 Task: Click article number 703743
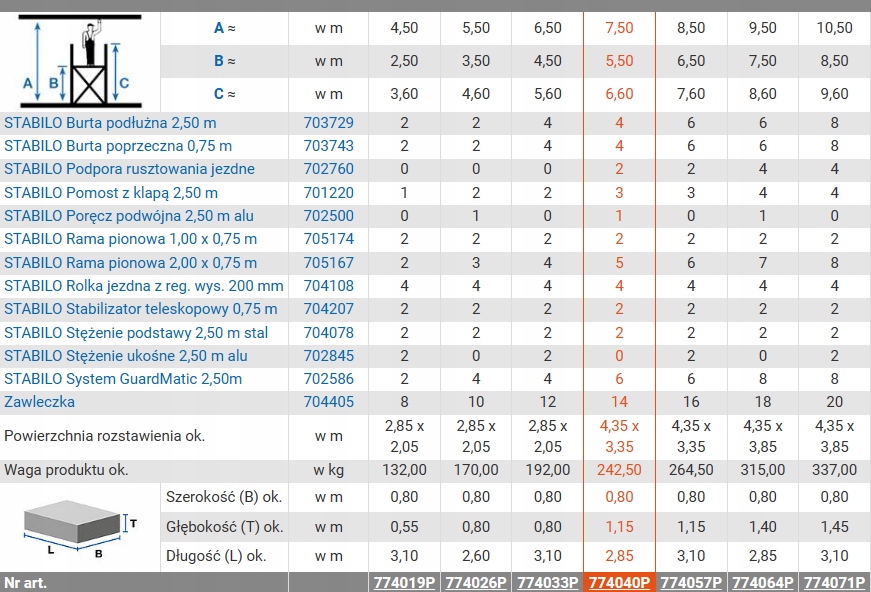pos(328,146)
